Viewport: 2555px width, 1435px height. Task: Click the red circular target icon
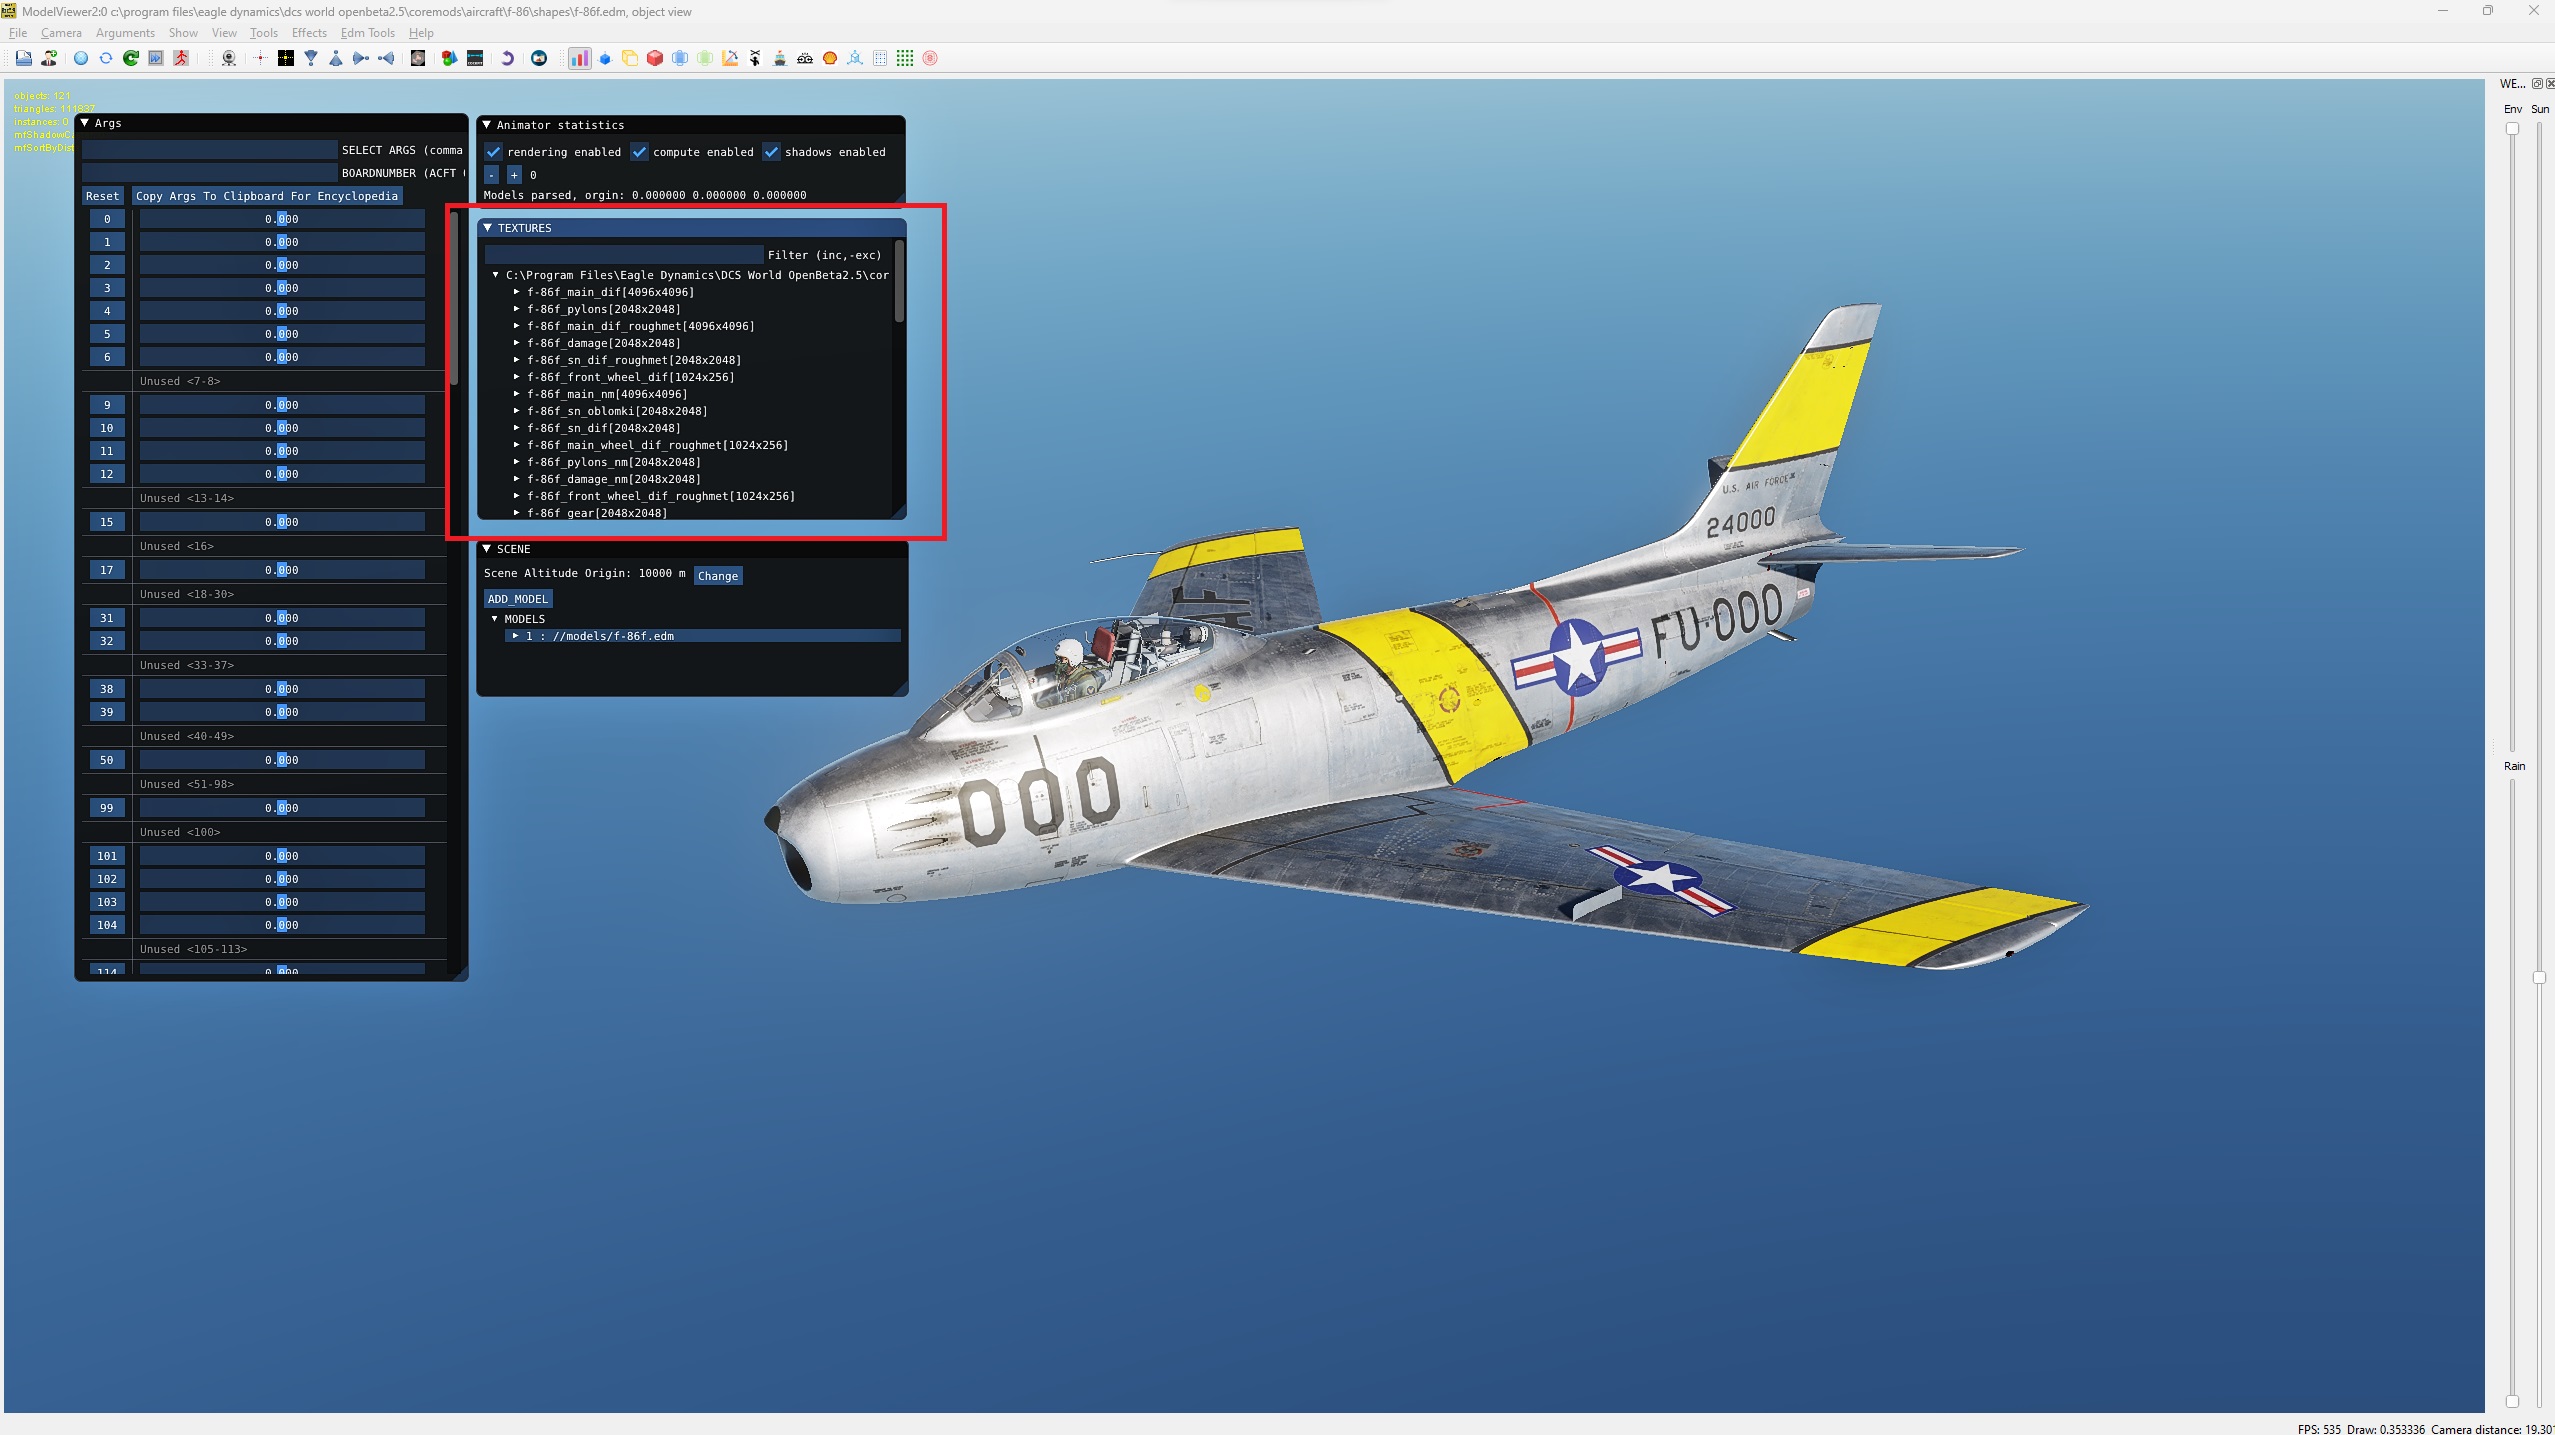(930, 58)
